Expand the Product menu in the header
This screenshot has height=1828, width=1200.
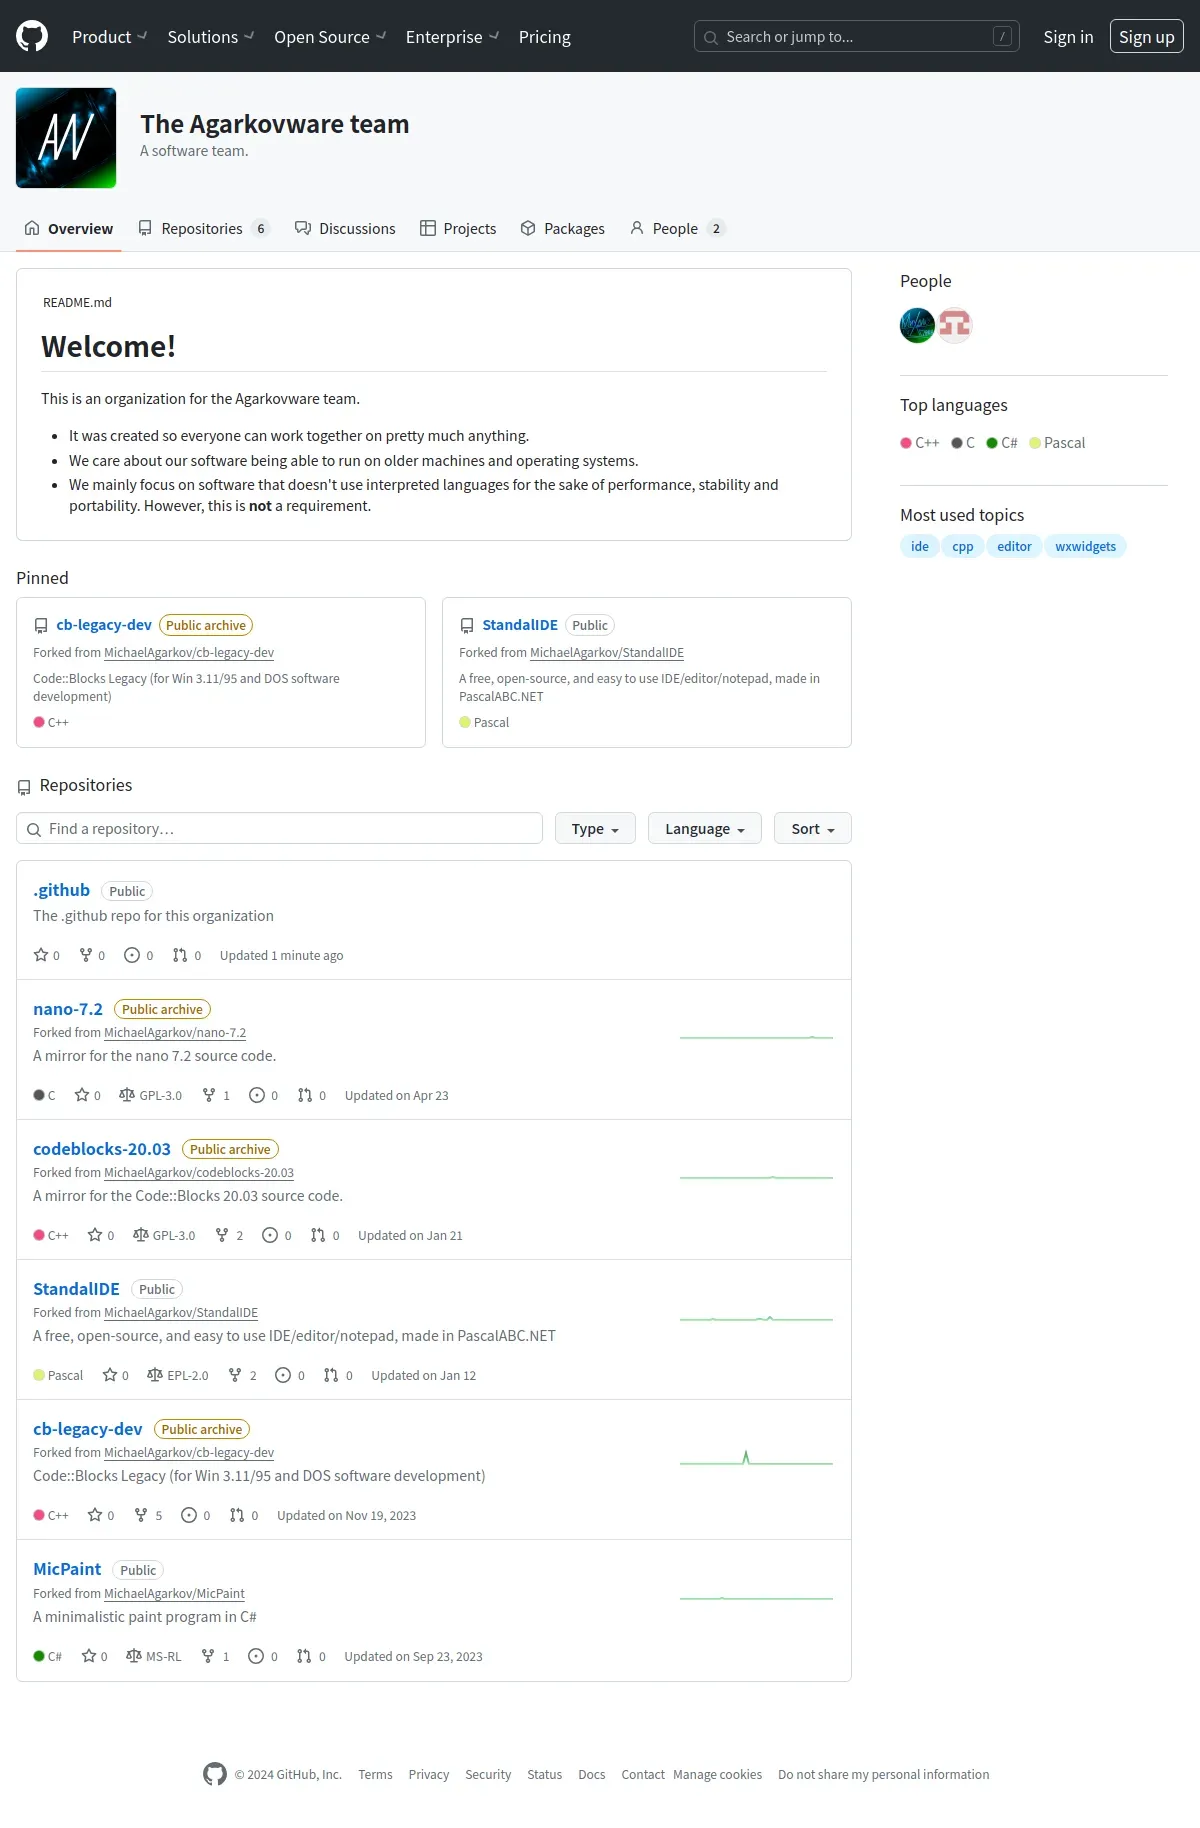pyautogui.click(x=110, y=37)
